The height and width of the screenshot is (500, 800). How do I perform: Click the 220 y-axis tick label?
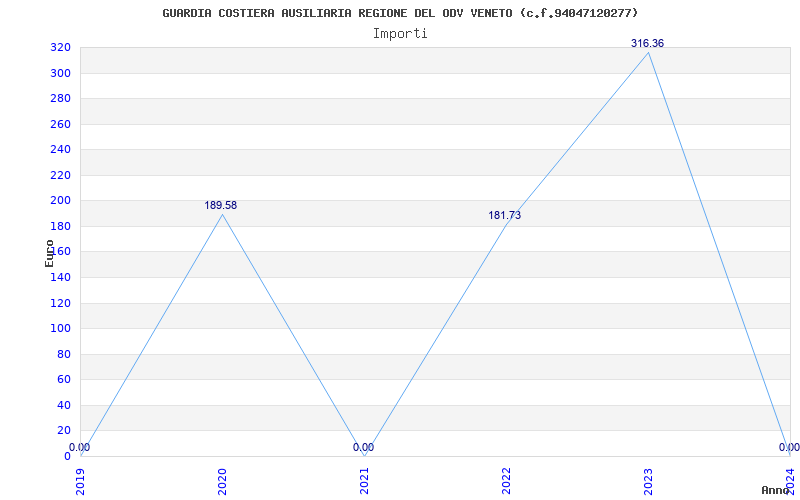tap(60, 176)
